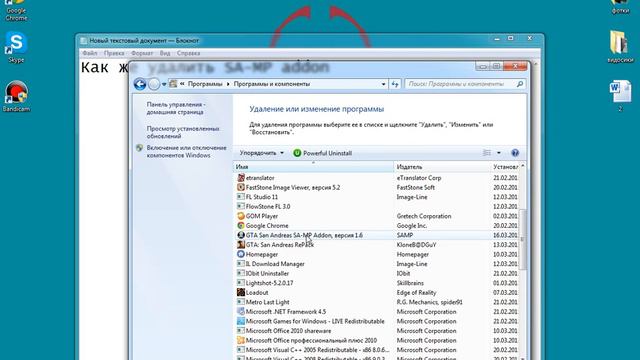Open view options dropdown arrow
Viewport: 640px width, 360px height.
498,153
